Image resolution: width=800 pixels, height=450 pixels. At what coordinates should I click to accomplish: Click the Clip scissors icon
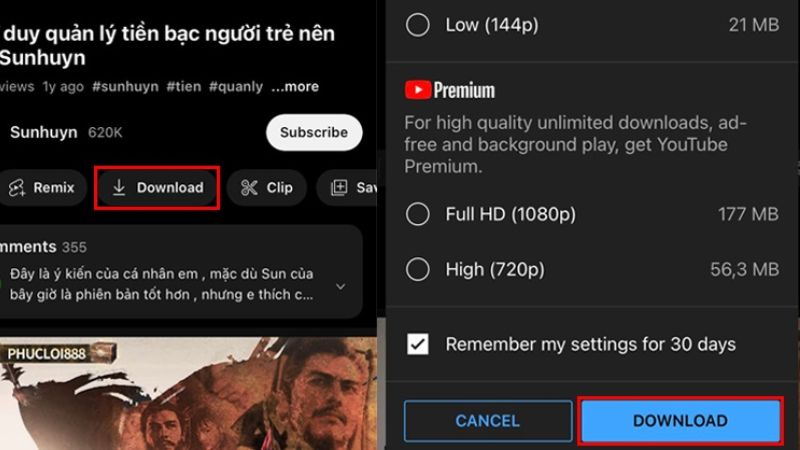[249, 188]
